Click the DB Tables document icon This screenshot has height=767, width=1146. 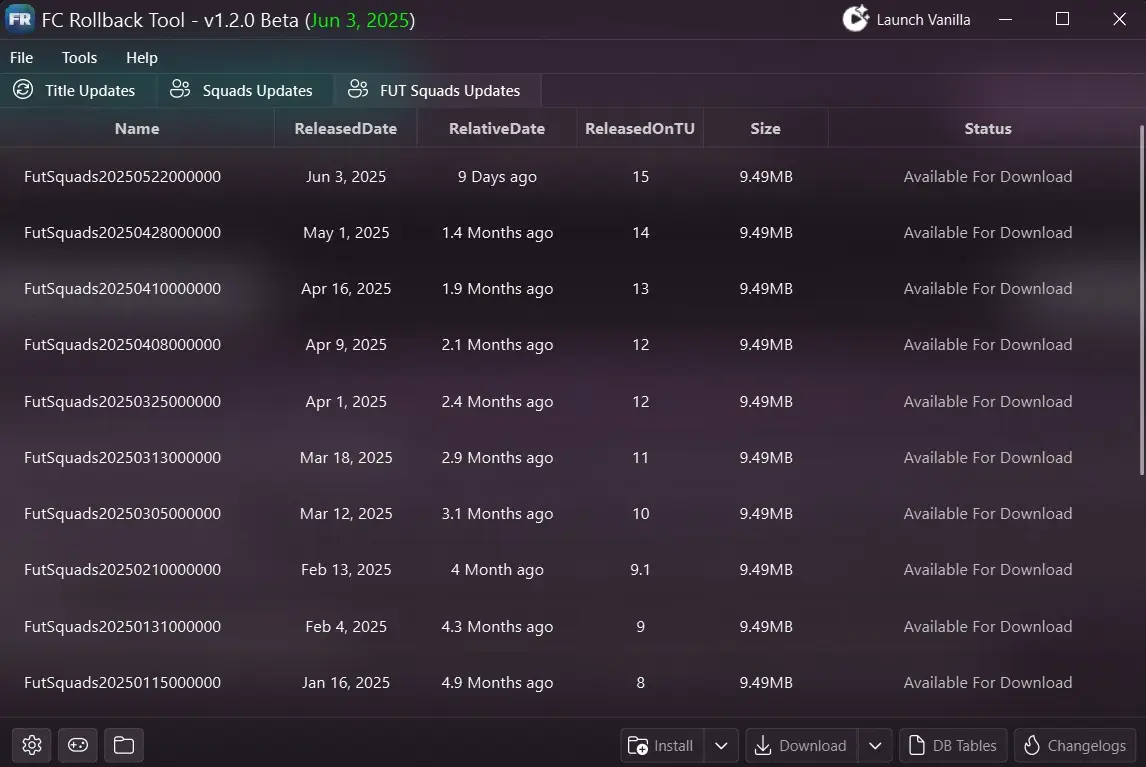pos(917,745)
